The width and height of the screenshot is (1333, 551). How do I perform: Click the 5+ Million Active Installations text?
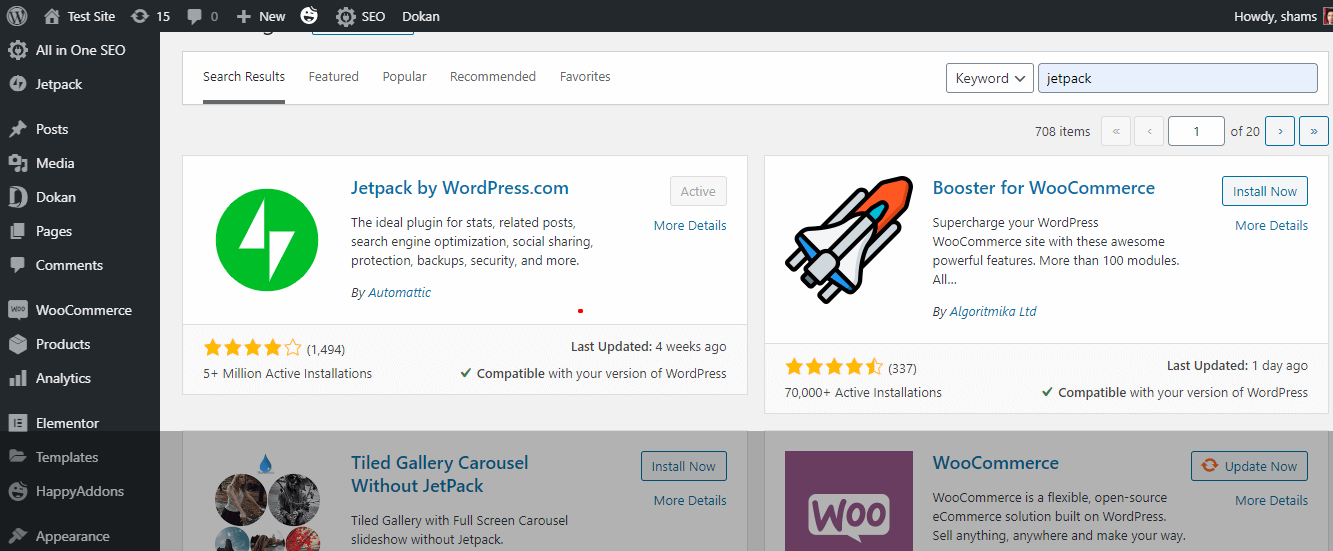point(288,374)
